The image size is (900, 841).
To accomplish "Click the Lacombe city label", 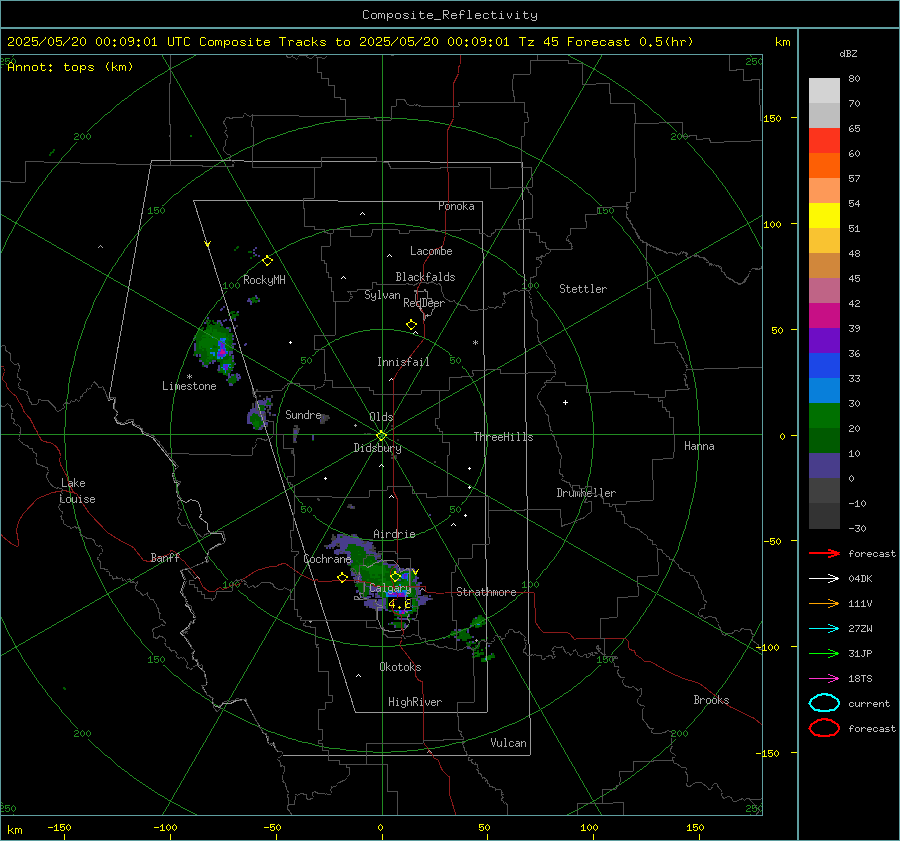I will (431, 251).
